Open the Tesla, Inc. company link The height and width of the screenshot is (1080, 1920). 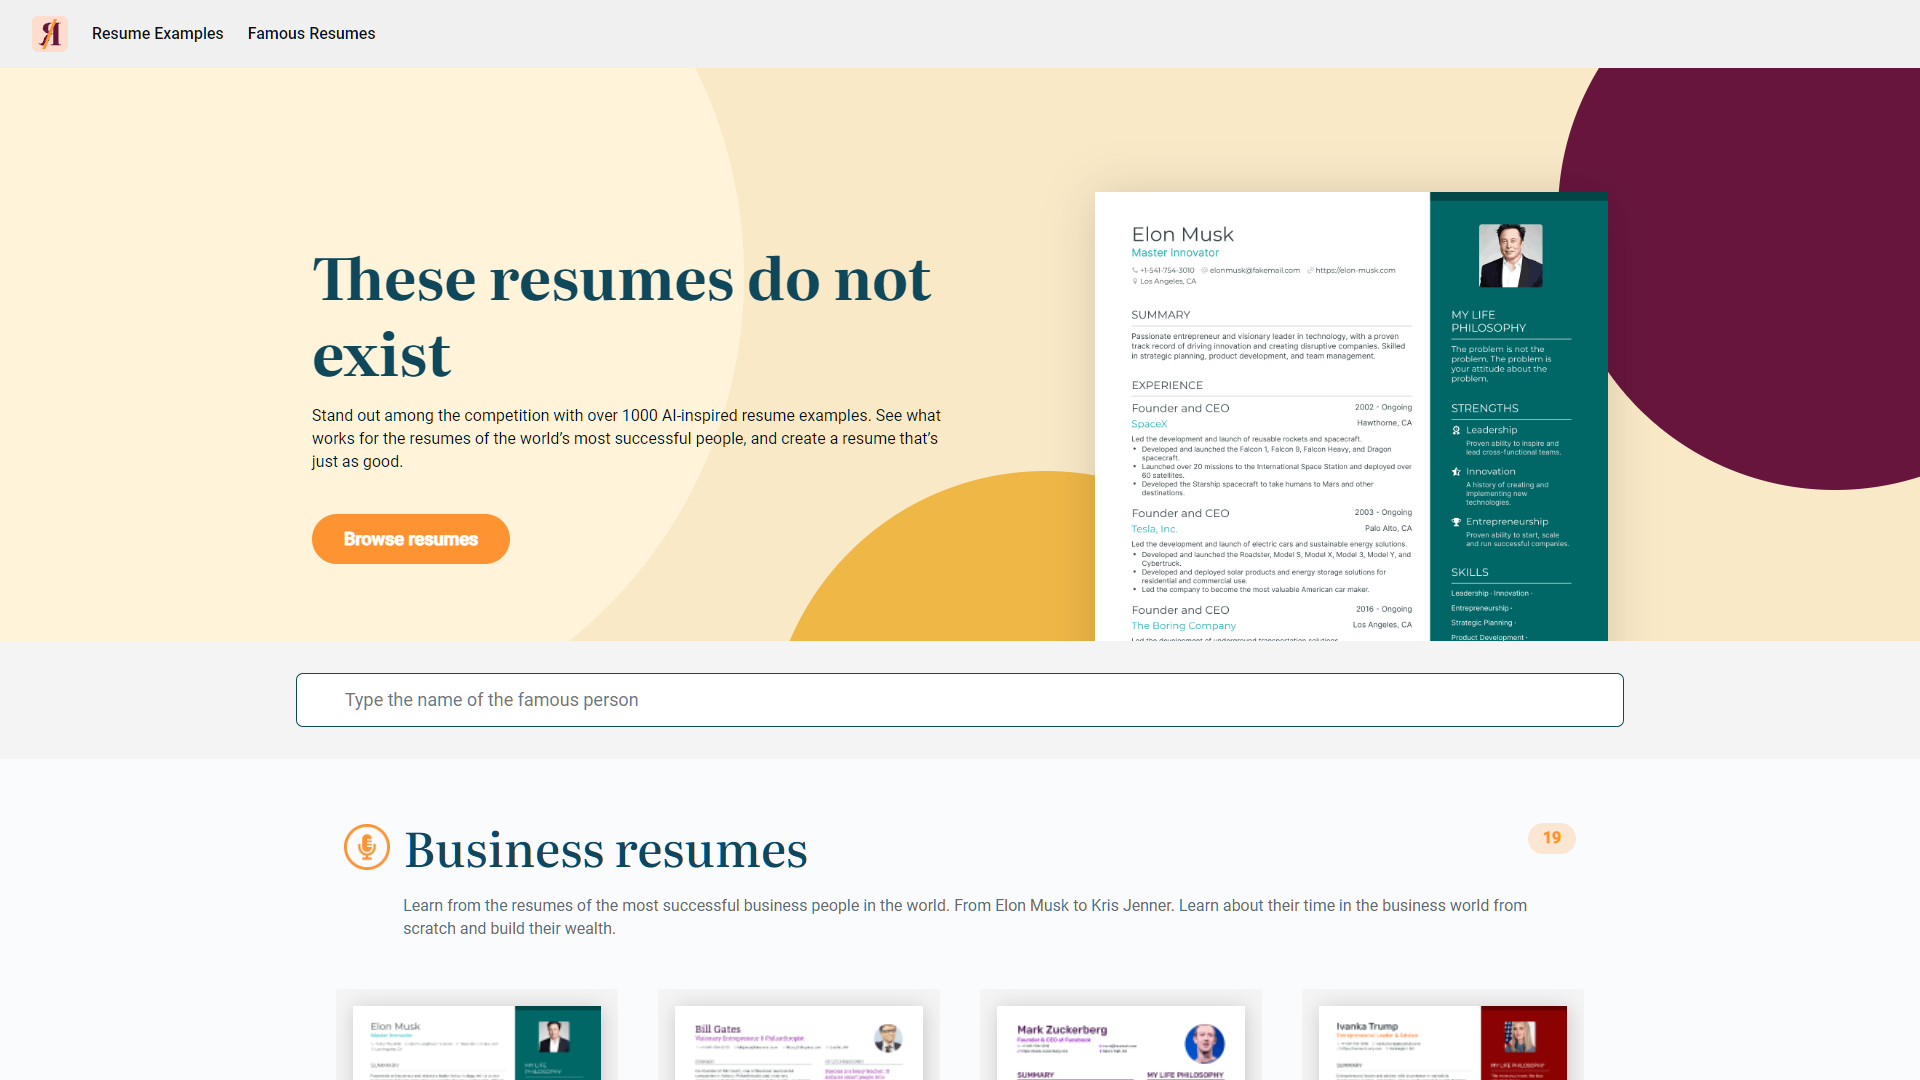[1154, 528]
